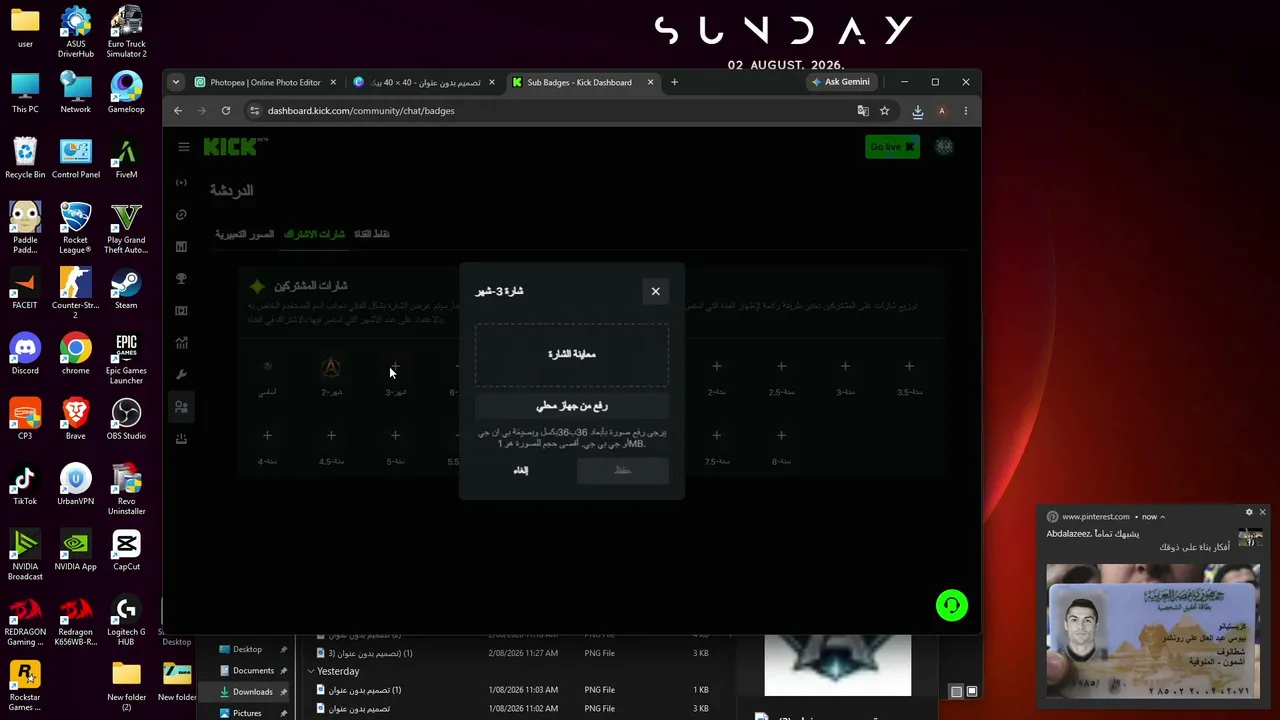1280x720 pixels.
Task: Open the tab search dropdown in Chrome
Action: tap(176, 82)
